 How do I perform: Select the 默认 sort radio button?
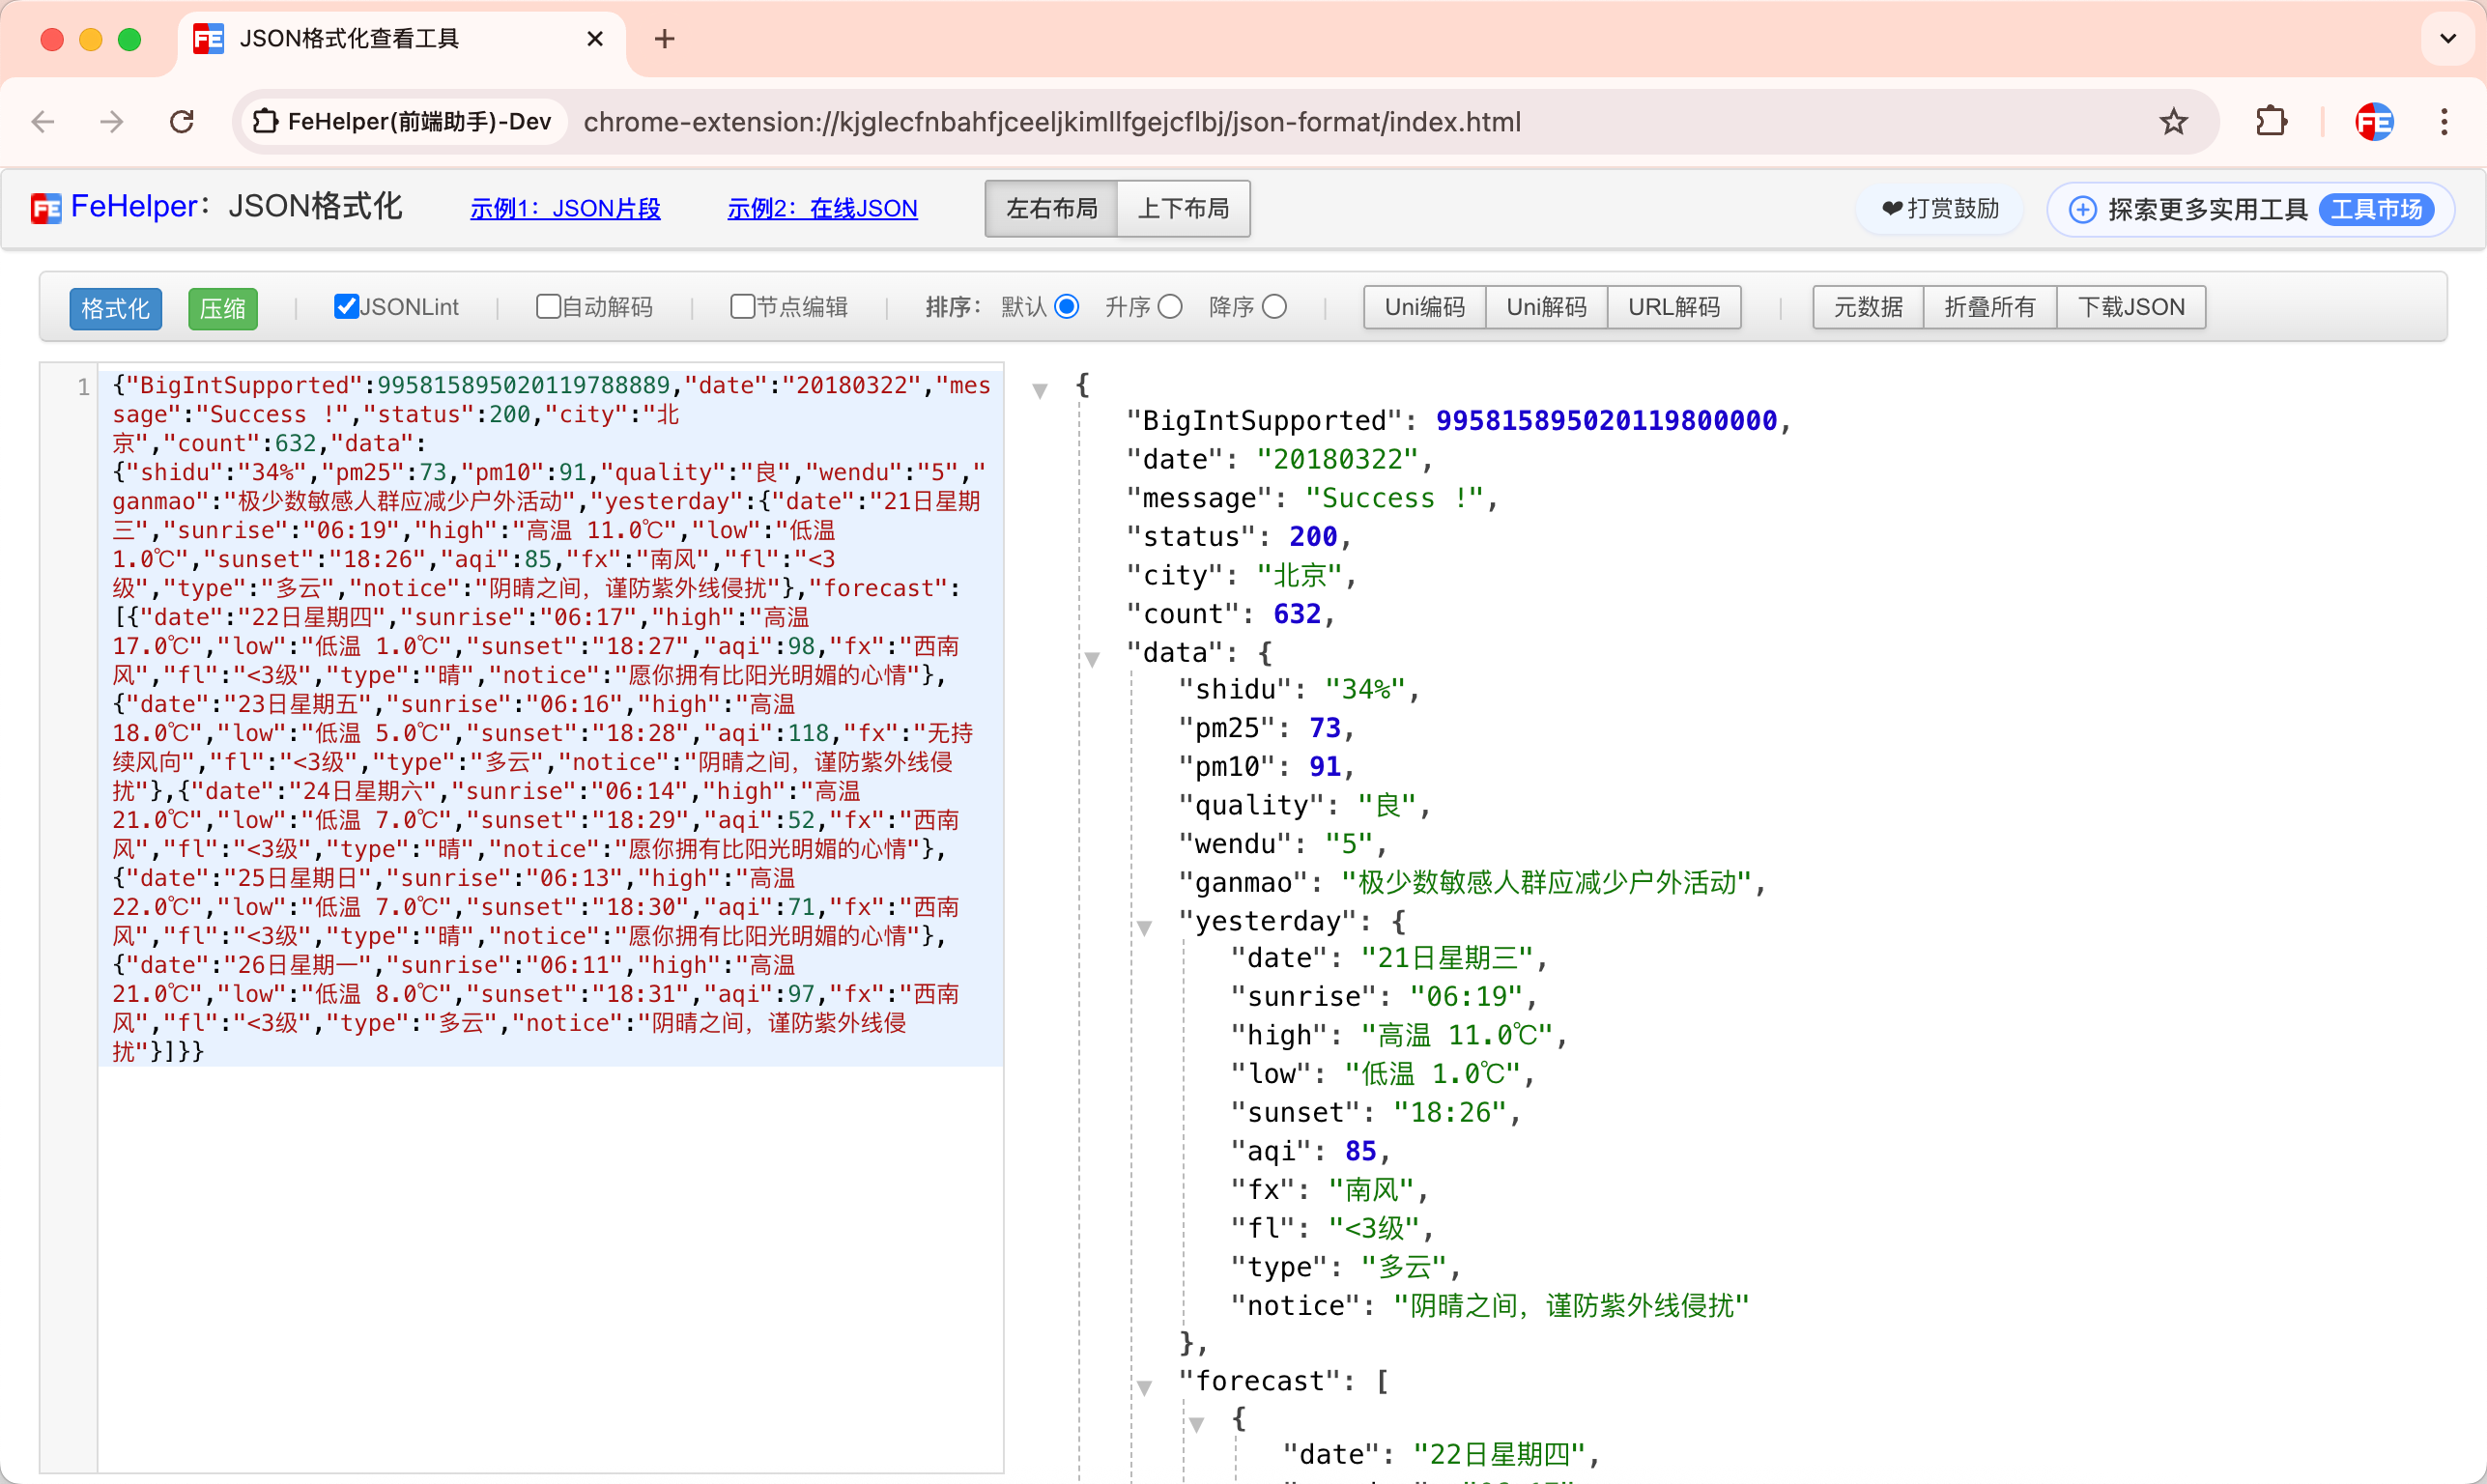1066,306
